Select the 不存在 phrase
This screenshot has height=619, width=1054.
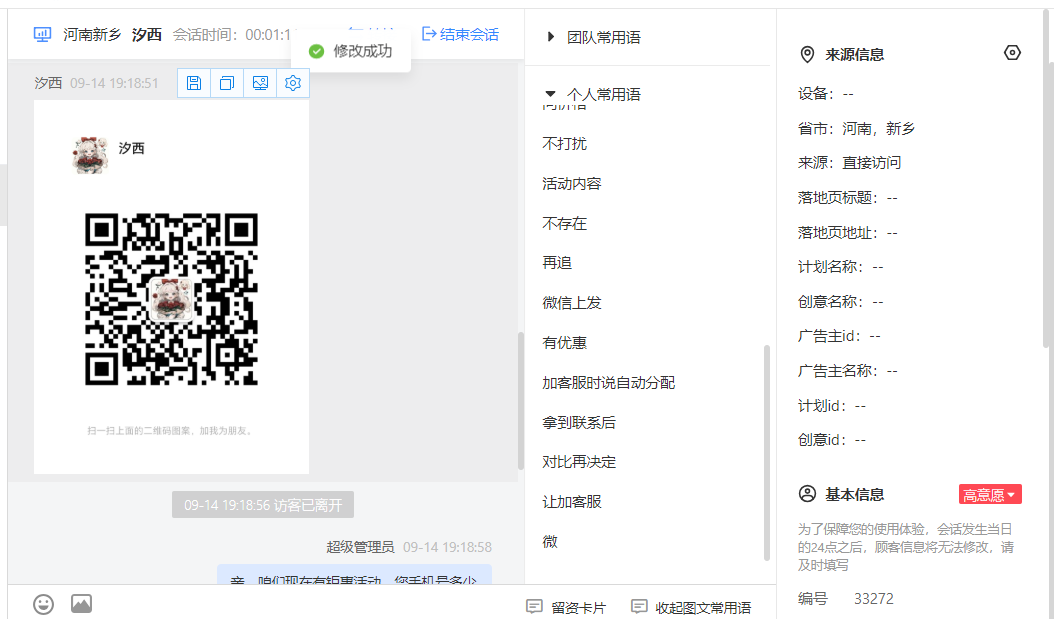[565, 223]
